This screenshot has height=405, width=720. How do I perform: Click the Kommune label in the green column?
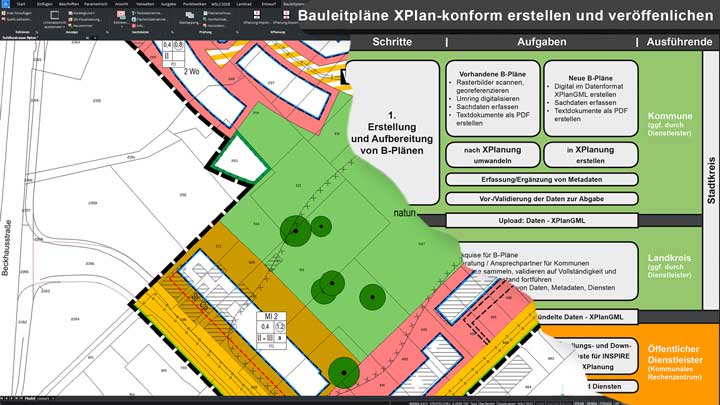click(670, 116)
